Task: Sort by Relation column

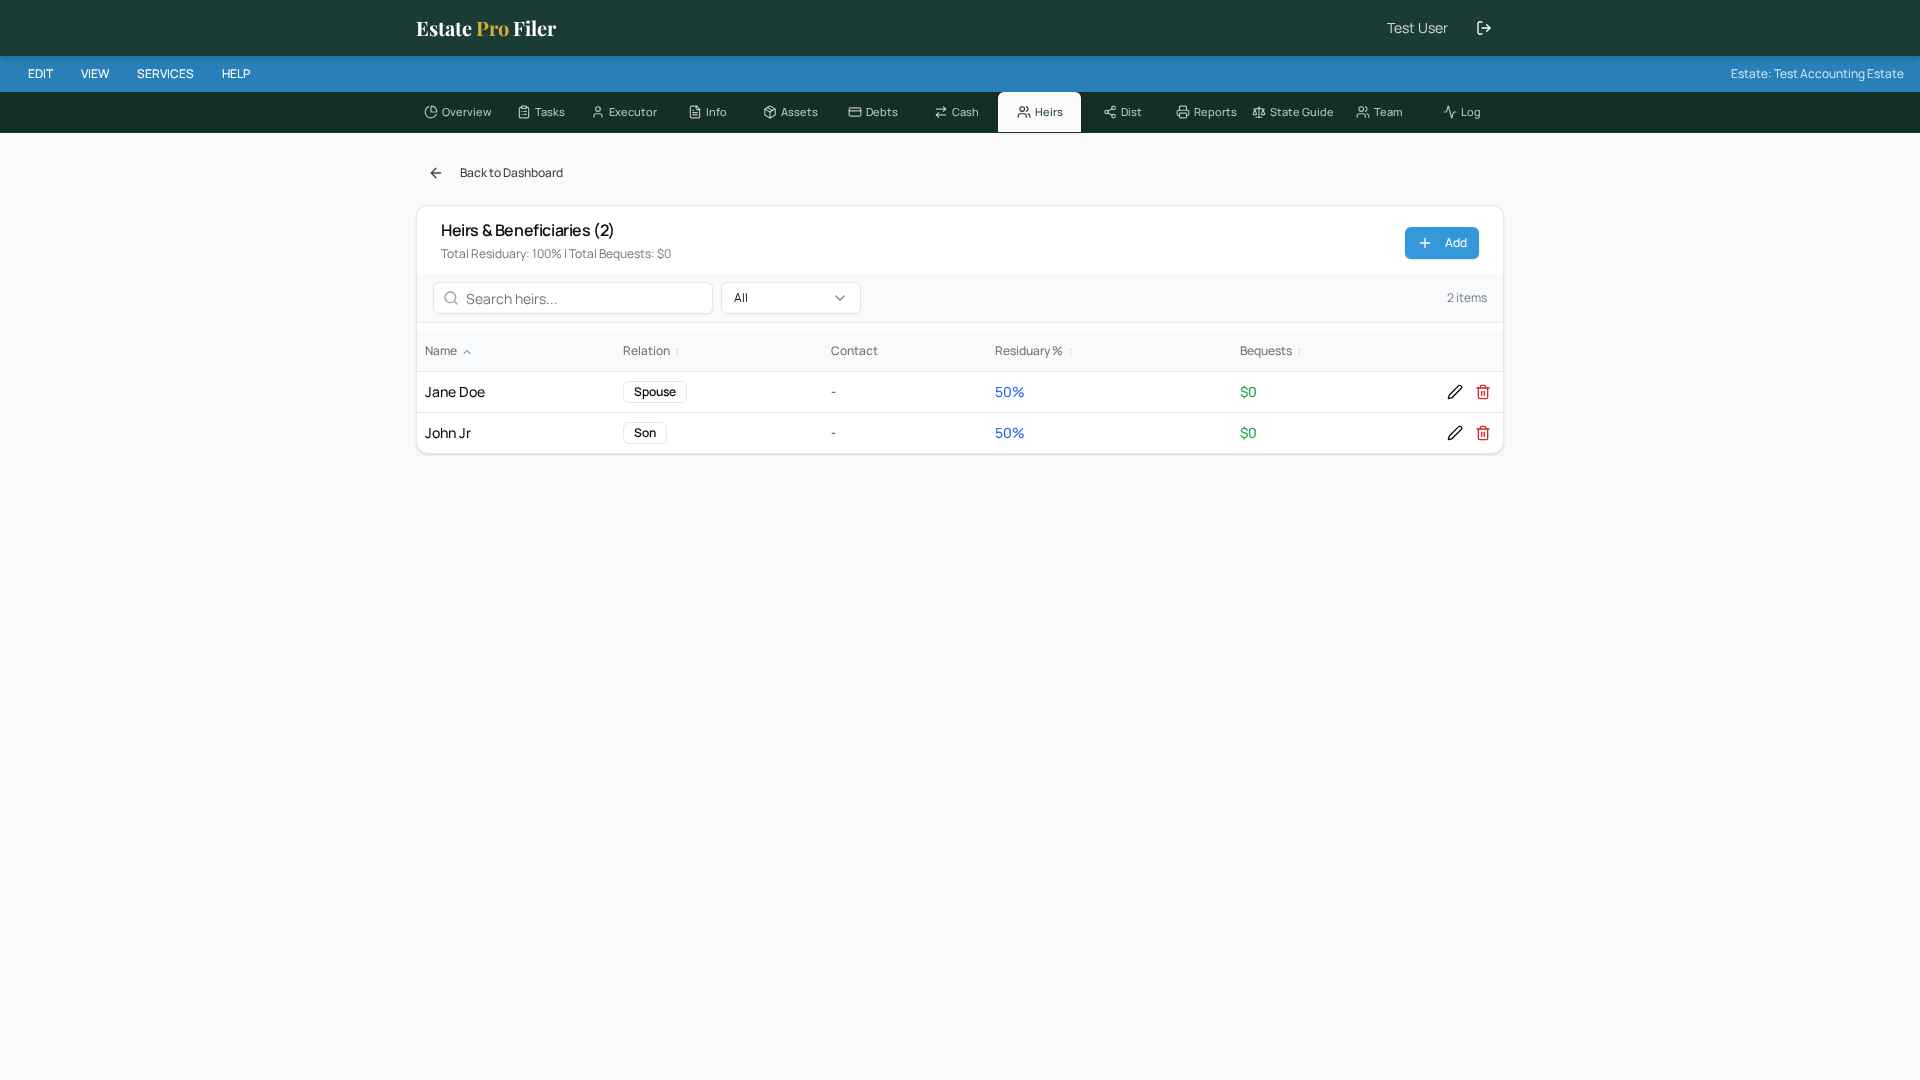Action: (x=651, y=351)
